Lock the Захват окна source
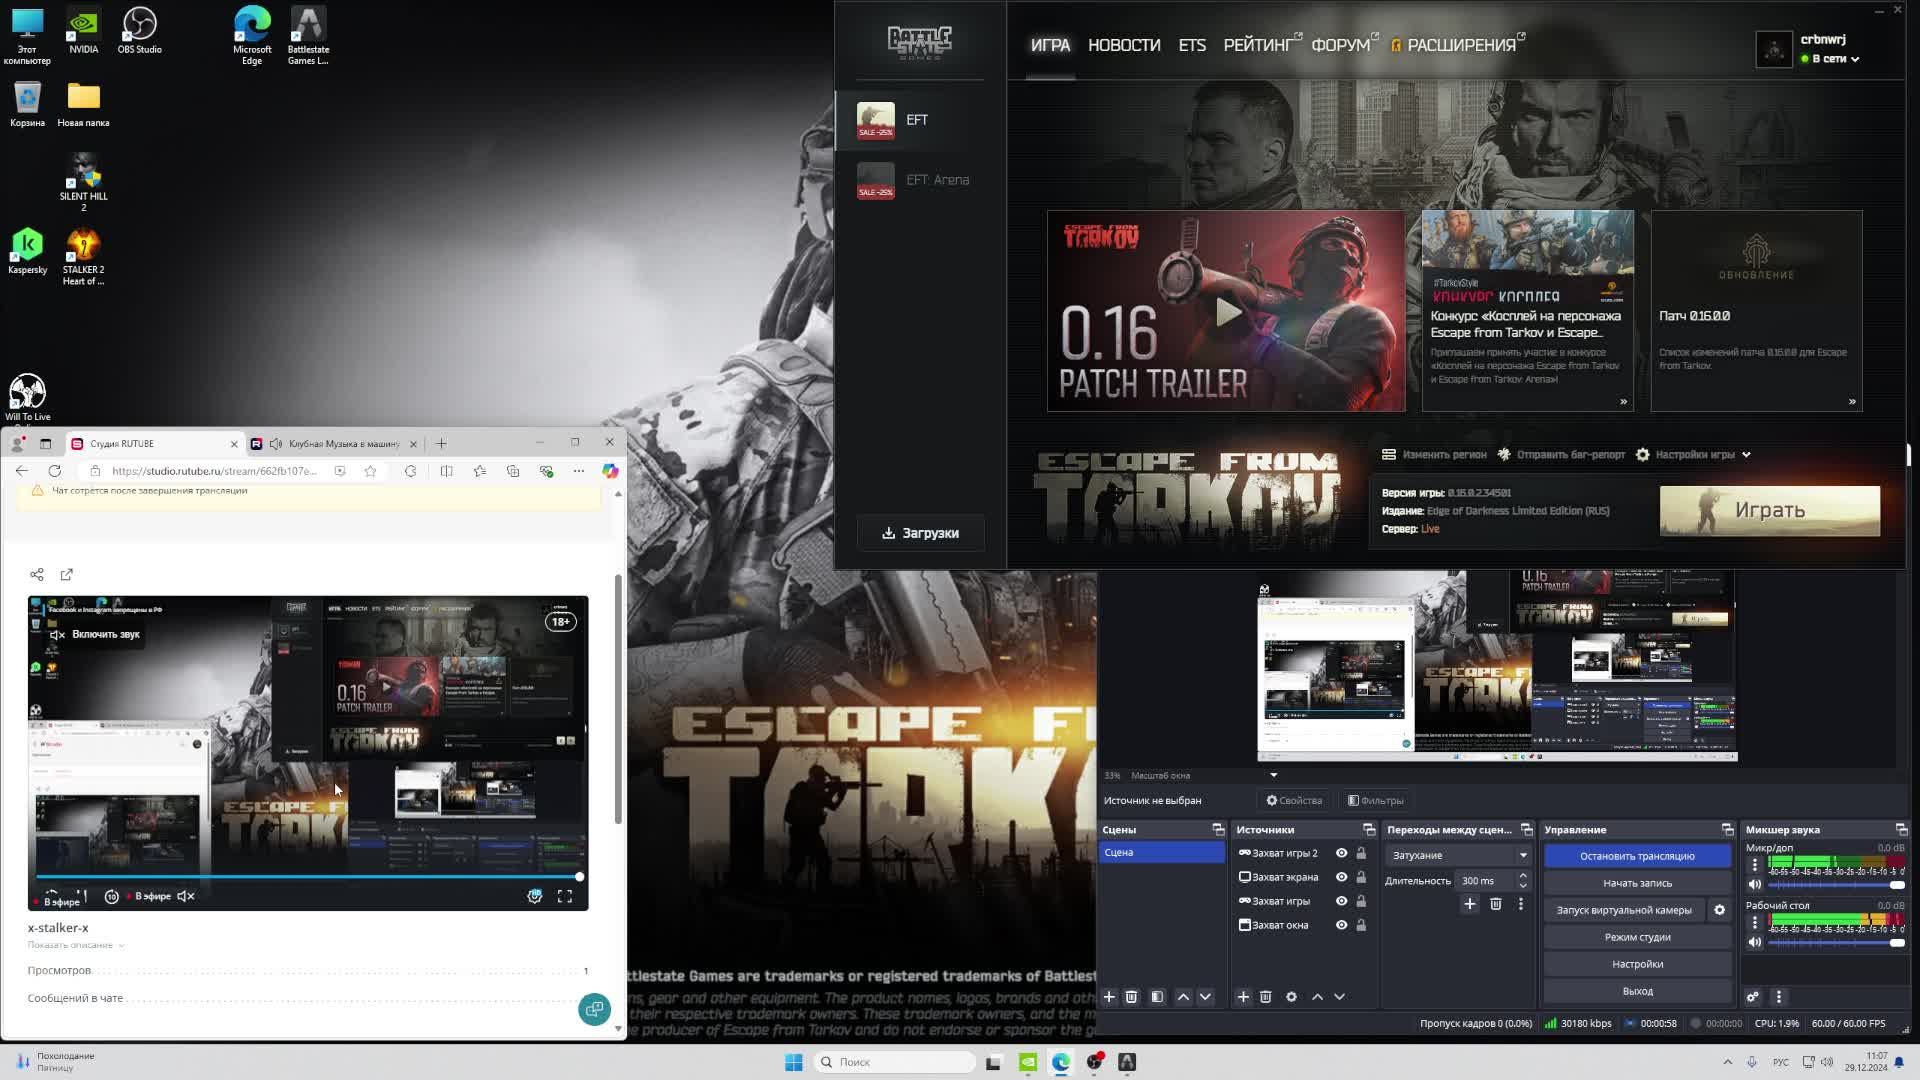The height and width of the screenshot is (1080, 1920). click(1361, 925)
